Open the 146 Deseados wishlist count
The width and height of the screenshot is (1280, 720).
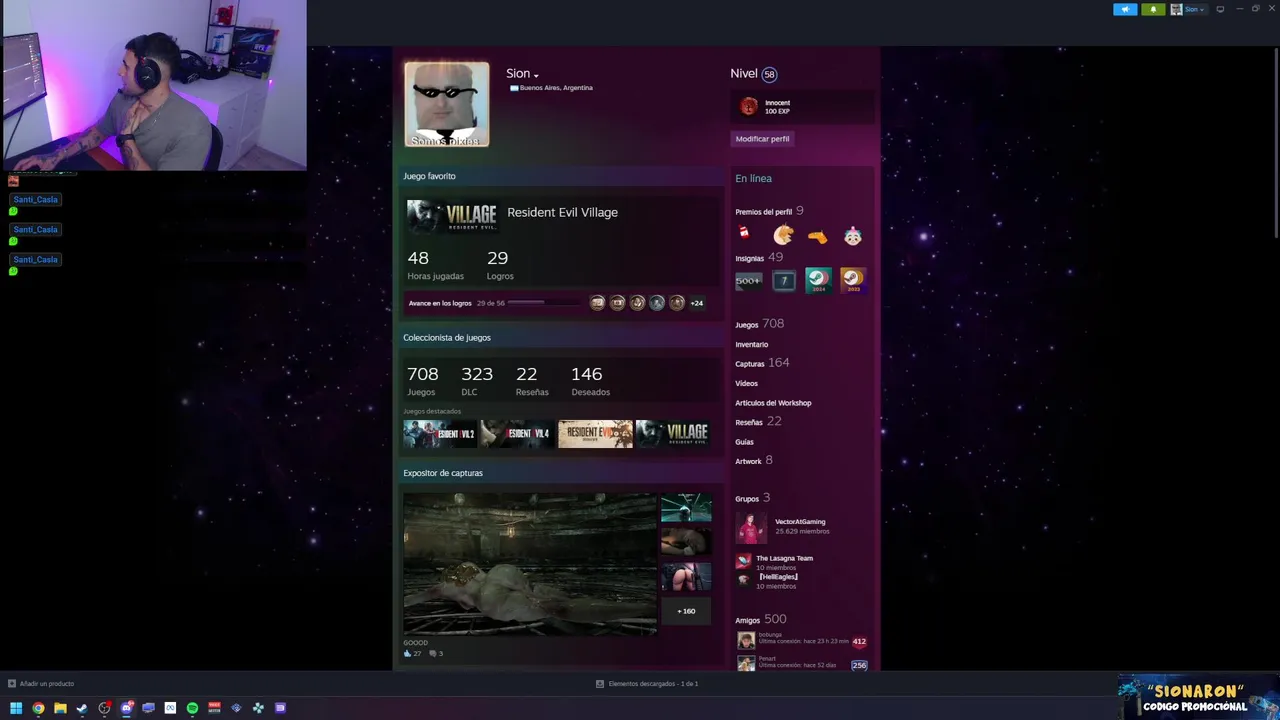click(x=590, y=380)
